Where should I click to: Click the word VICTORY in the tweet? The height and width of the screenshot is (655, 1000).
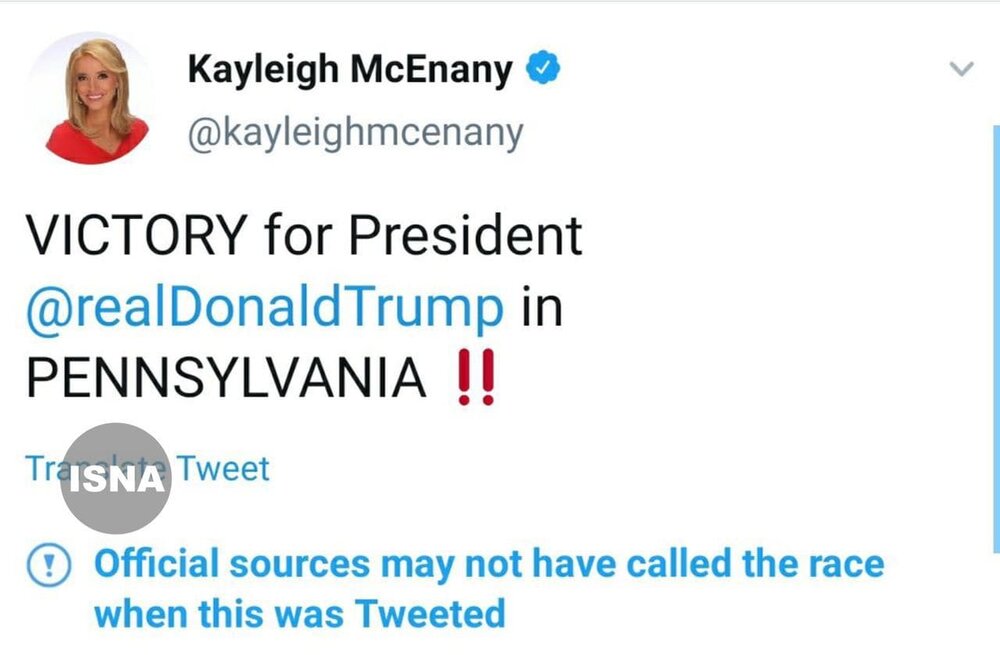[135, 236]
